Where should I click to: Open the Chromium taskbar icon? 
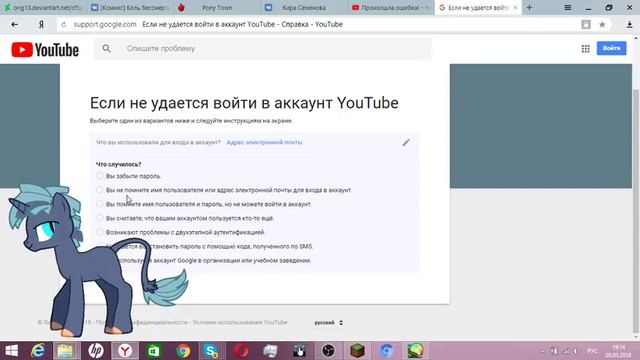[386, 351]
